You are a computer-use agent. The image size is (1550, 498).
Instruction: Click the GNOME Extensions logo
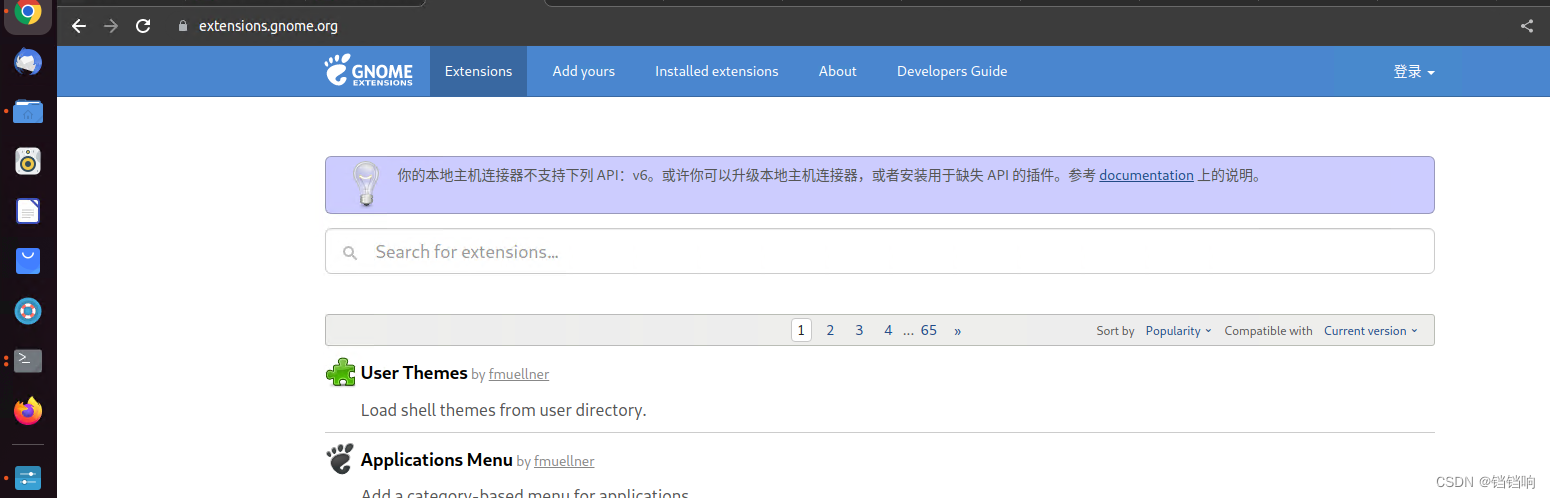368,71
